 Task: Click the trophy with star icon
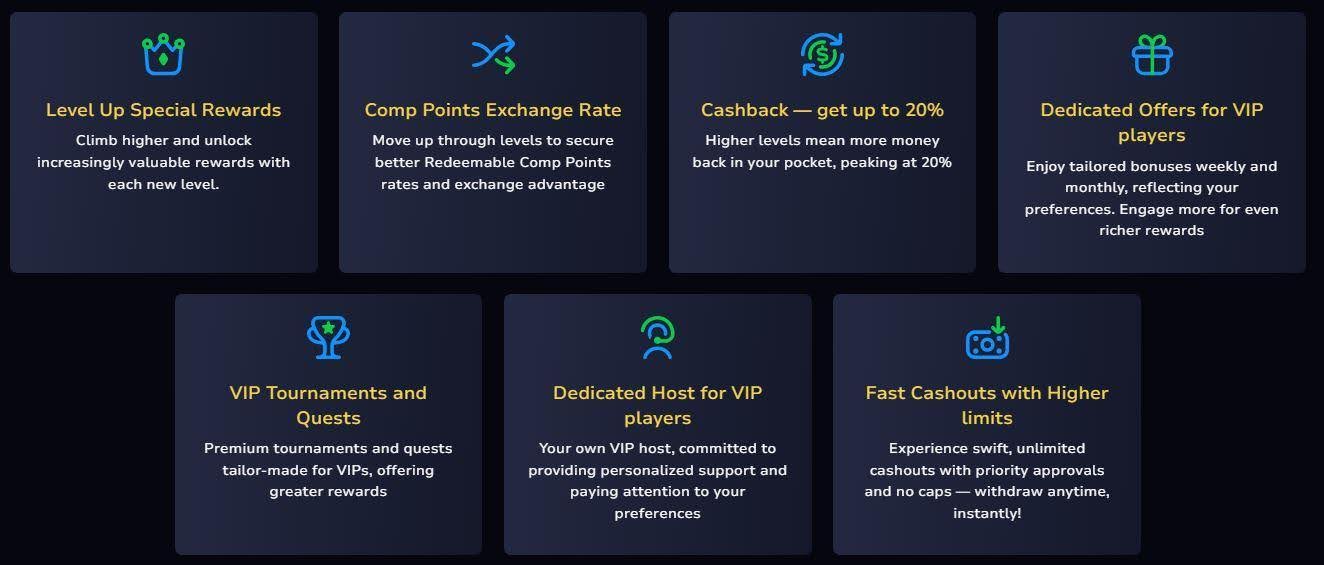point(328,337)
